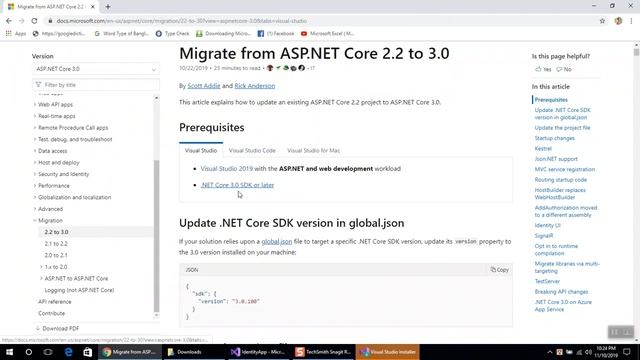Open Cortana search circle on taskbar

click(29, 352)
